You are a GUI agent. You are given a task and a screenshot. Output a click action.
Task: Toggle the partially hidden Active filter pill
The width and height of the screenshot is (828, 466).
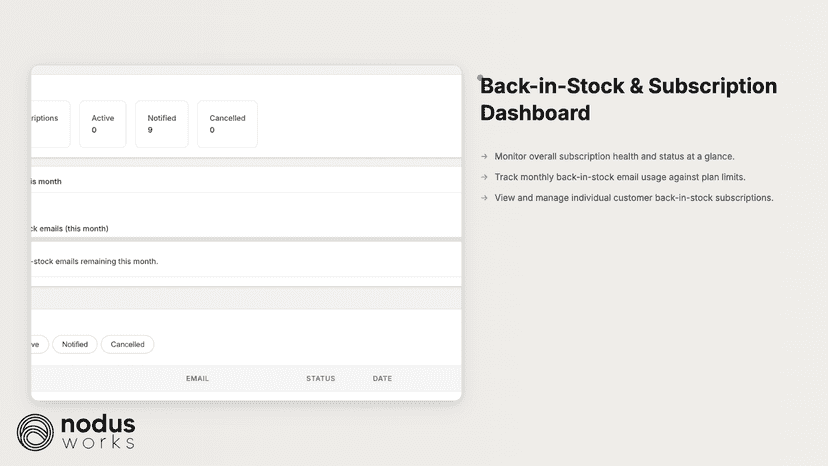[x=40, y=344]
